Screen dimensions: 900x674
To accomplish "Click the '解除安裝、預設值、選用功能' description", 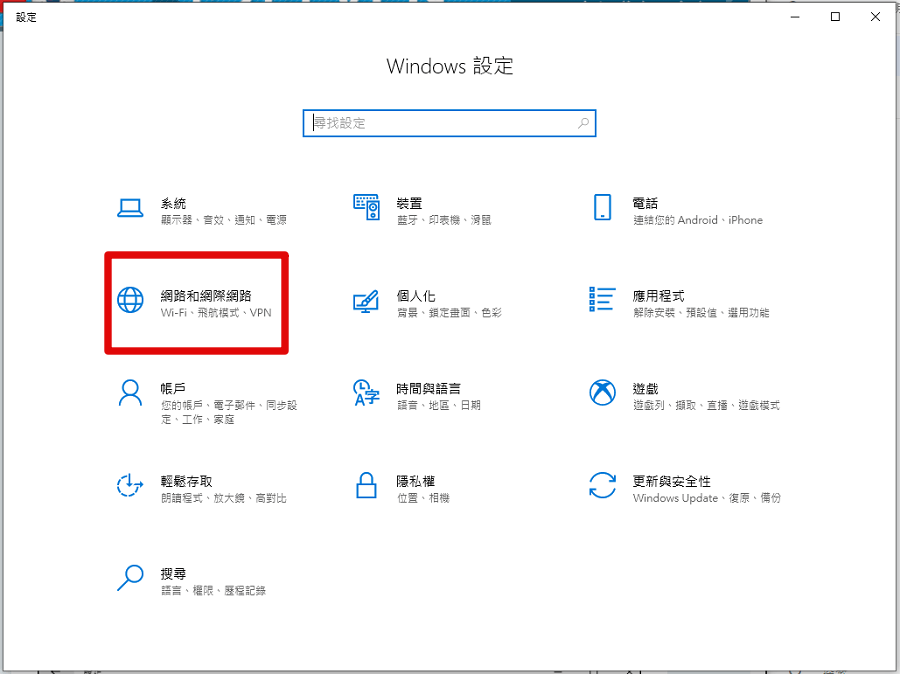I will 701,312.
